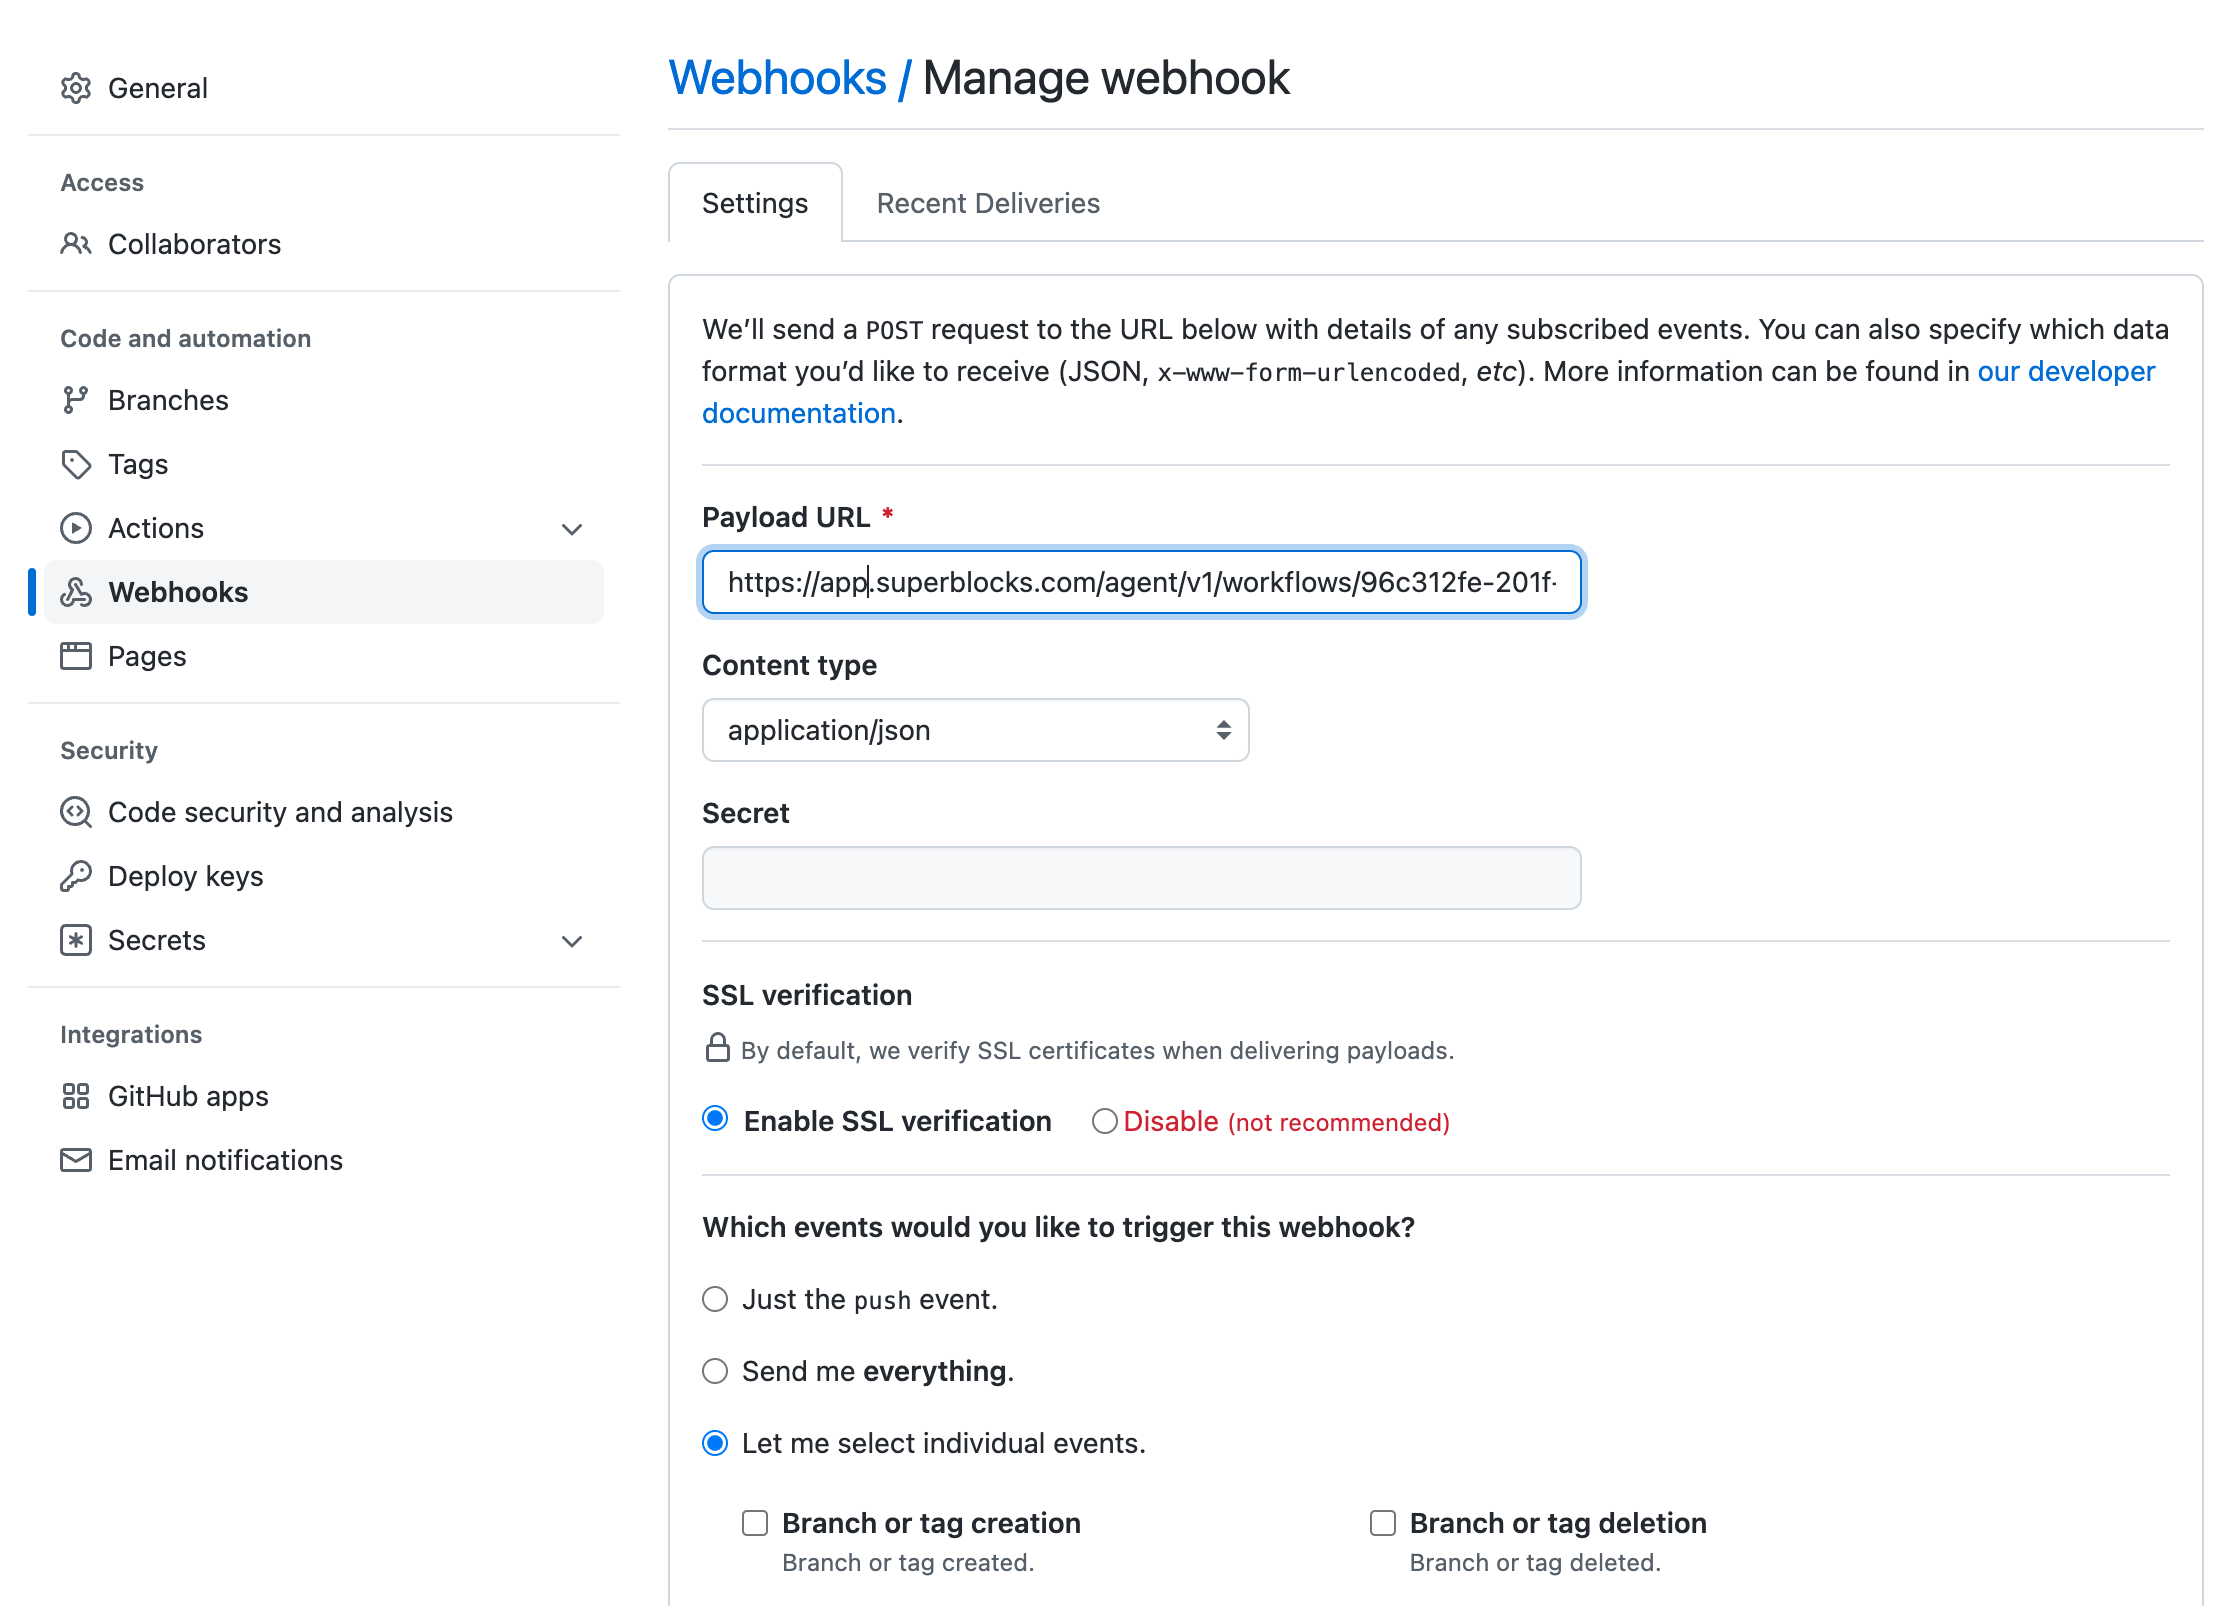Click inside the Secret input field
This screenshot has height=1606, width=2232.
pos(1140,877)
